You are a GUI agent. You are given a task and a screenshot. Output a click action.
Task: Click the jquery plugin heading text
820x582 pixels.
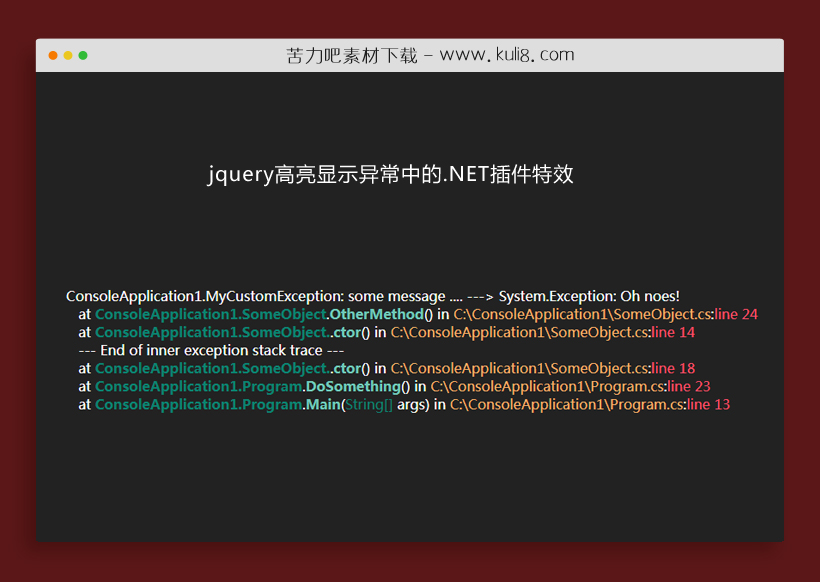pyautogui.click(x=390, y=174)
